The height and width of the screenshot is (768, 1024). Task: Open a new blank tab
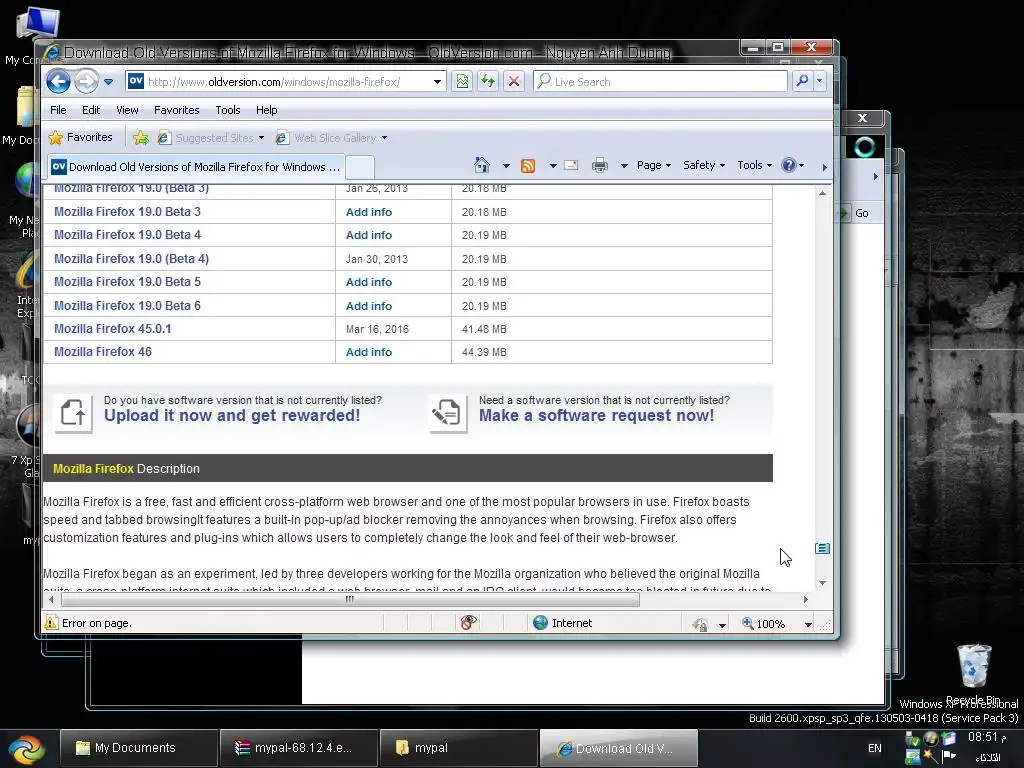pyautogui.click(x=359, y=167)
